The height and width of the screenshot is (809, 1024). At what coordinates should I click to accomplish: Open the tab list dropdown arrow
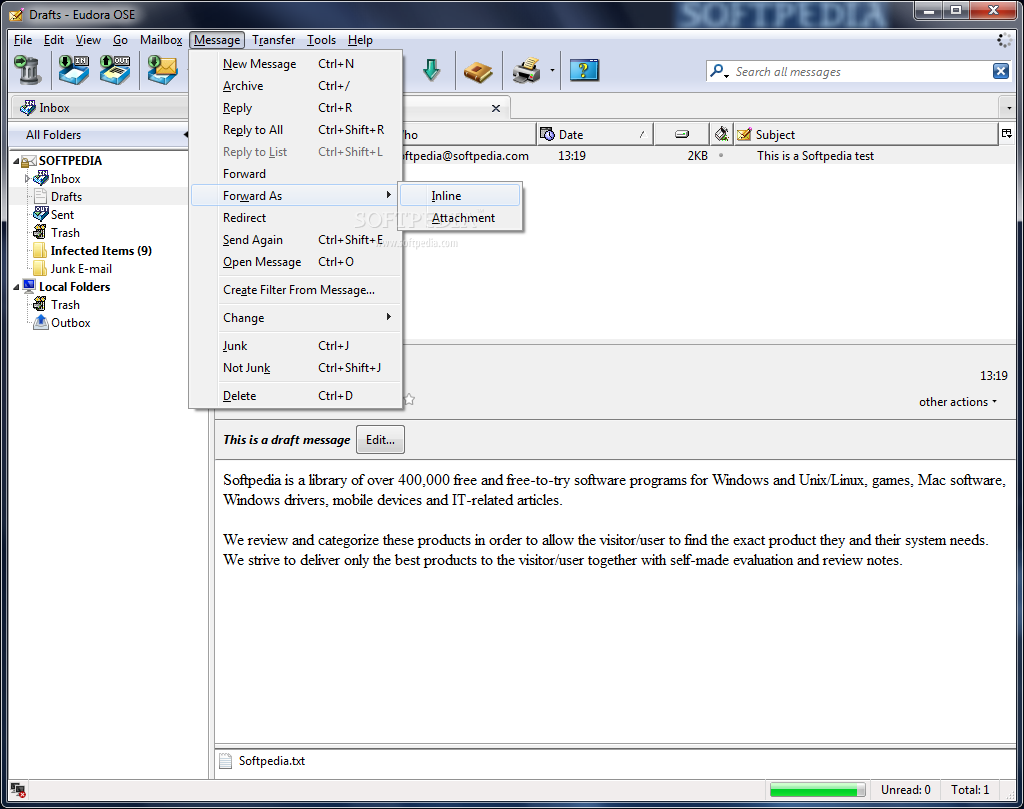1009,108
